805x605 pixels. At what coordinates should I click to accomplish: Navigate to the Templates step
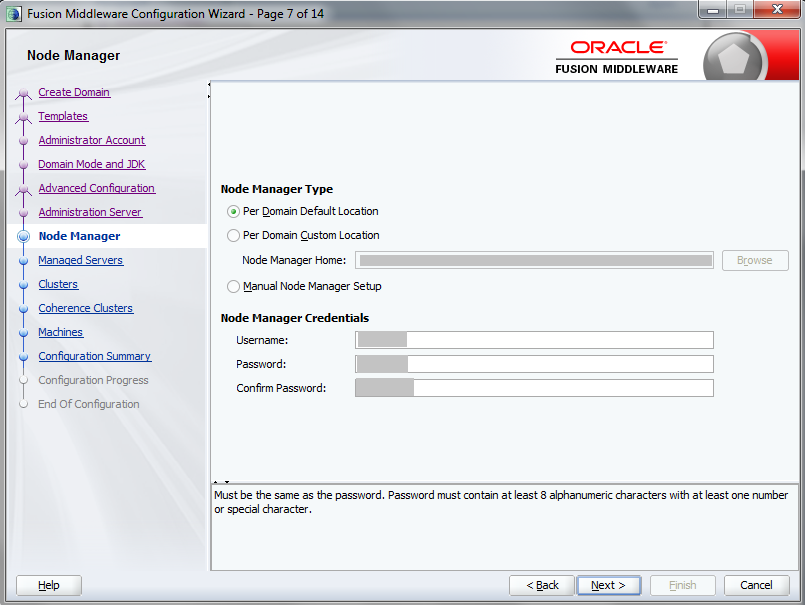pos(63,116)
